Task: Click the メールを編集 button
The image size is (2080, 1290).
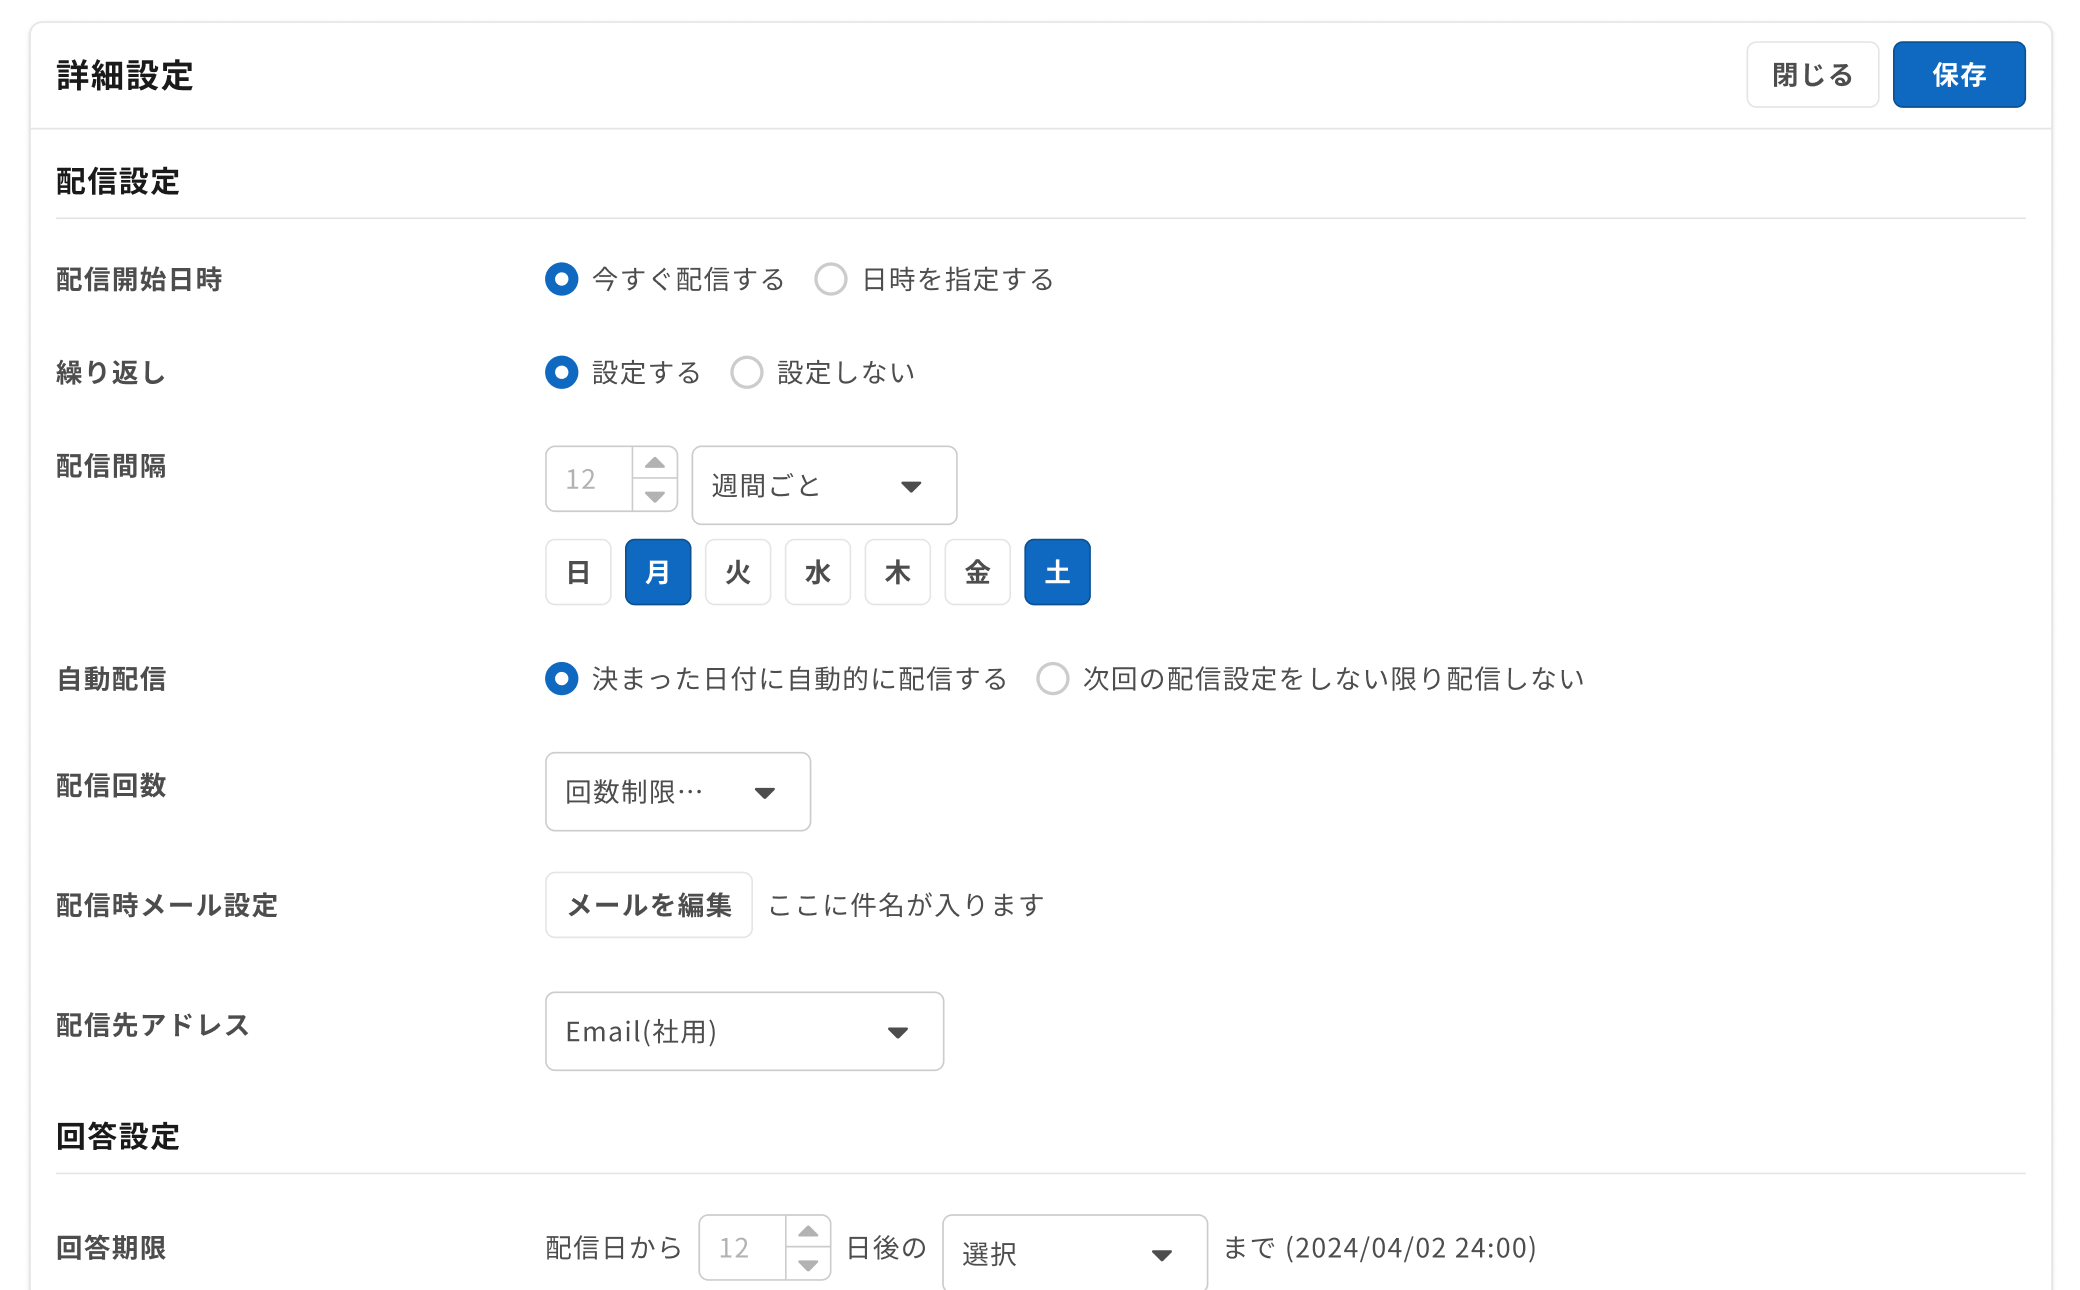Action: click(x=649, y=905)
